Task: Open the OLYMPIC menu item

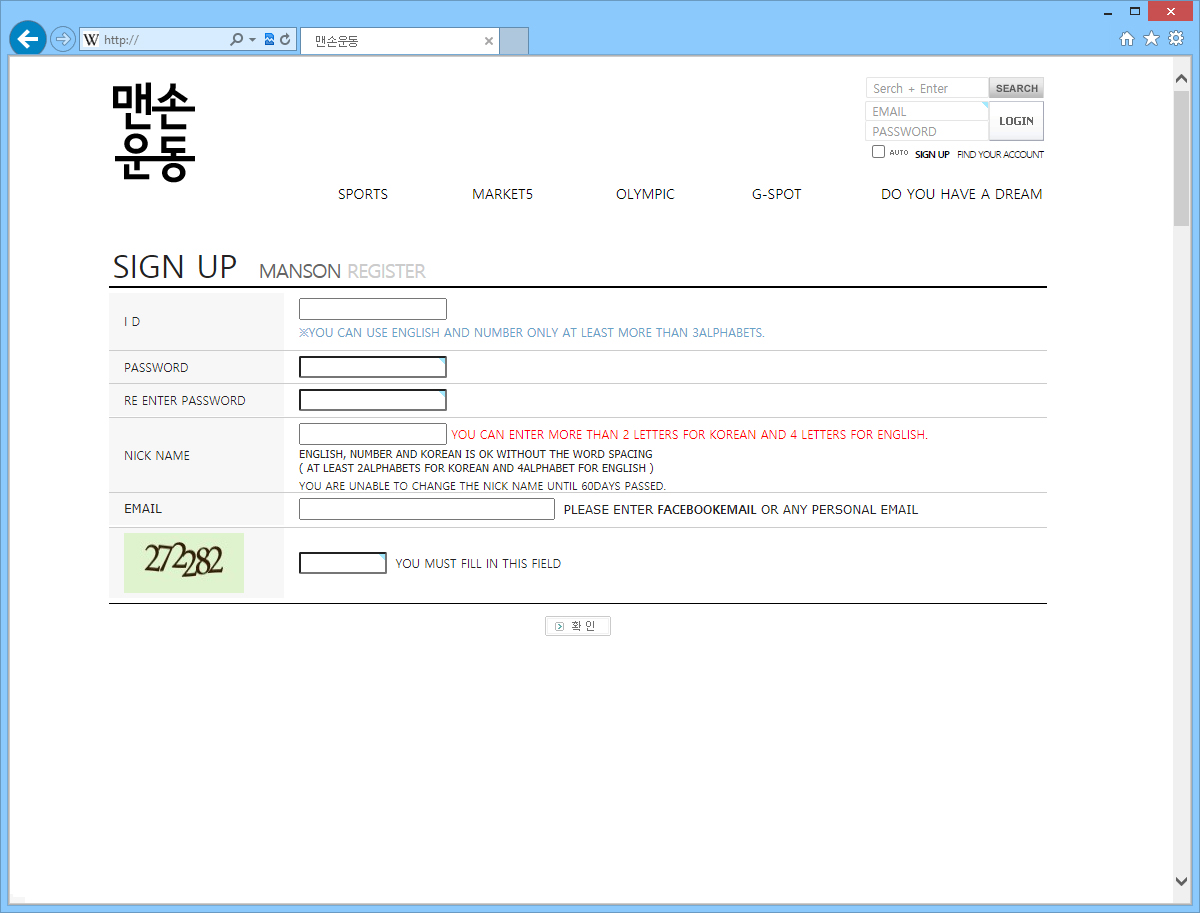Action: pyautogui.click(x=645, y=194)
